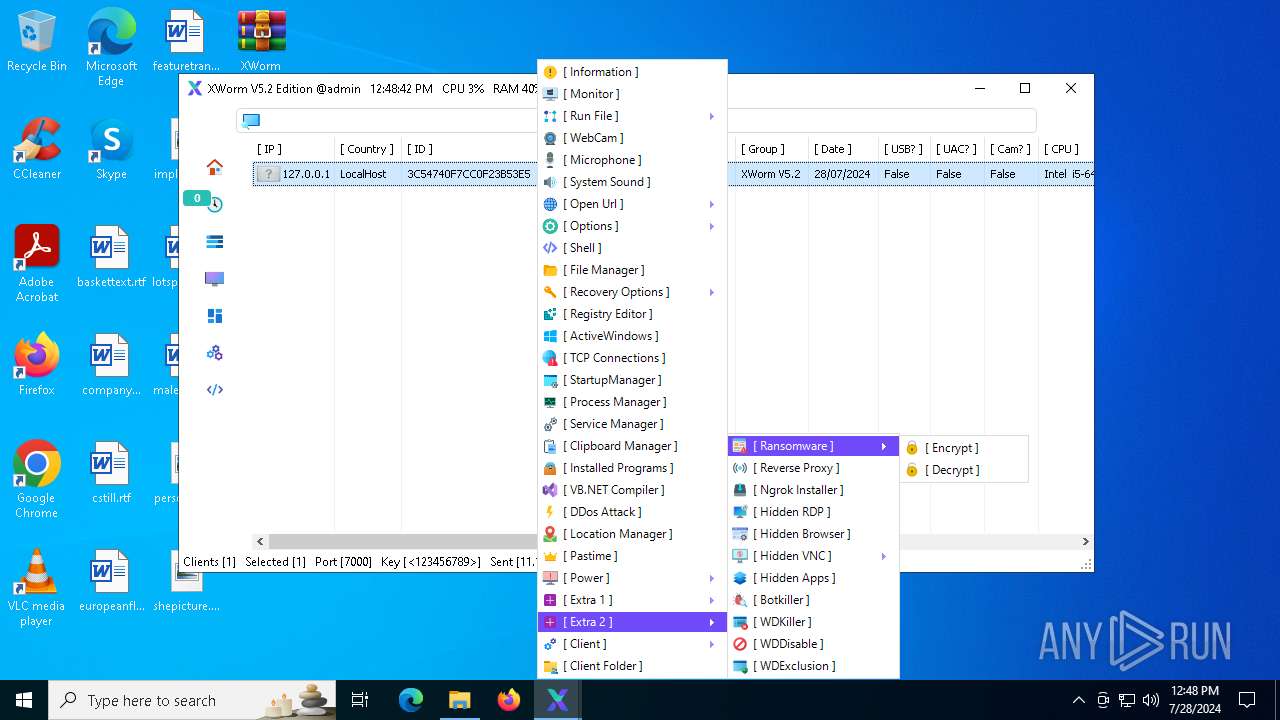This screenshot has width=1280, height=720.
Task: Click the horizontal scrollbar right arrow
Action: pos(1085,541)
